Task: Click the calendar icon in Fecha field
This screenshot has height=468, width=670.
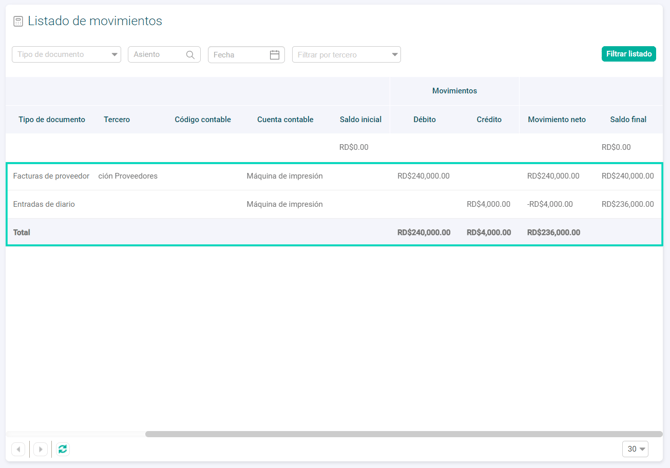Action: (x=274, y=55)
